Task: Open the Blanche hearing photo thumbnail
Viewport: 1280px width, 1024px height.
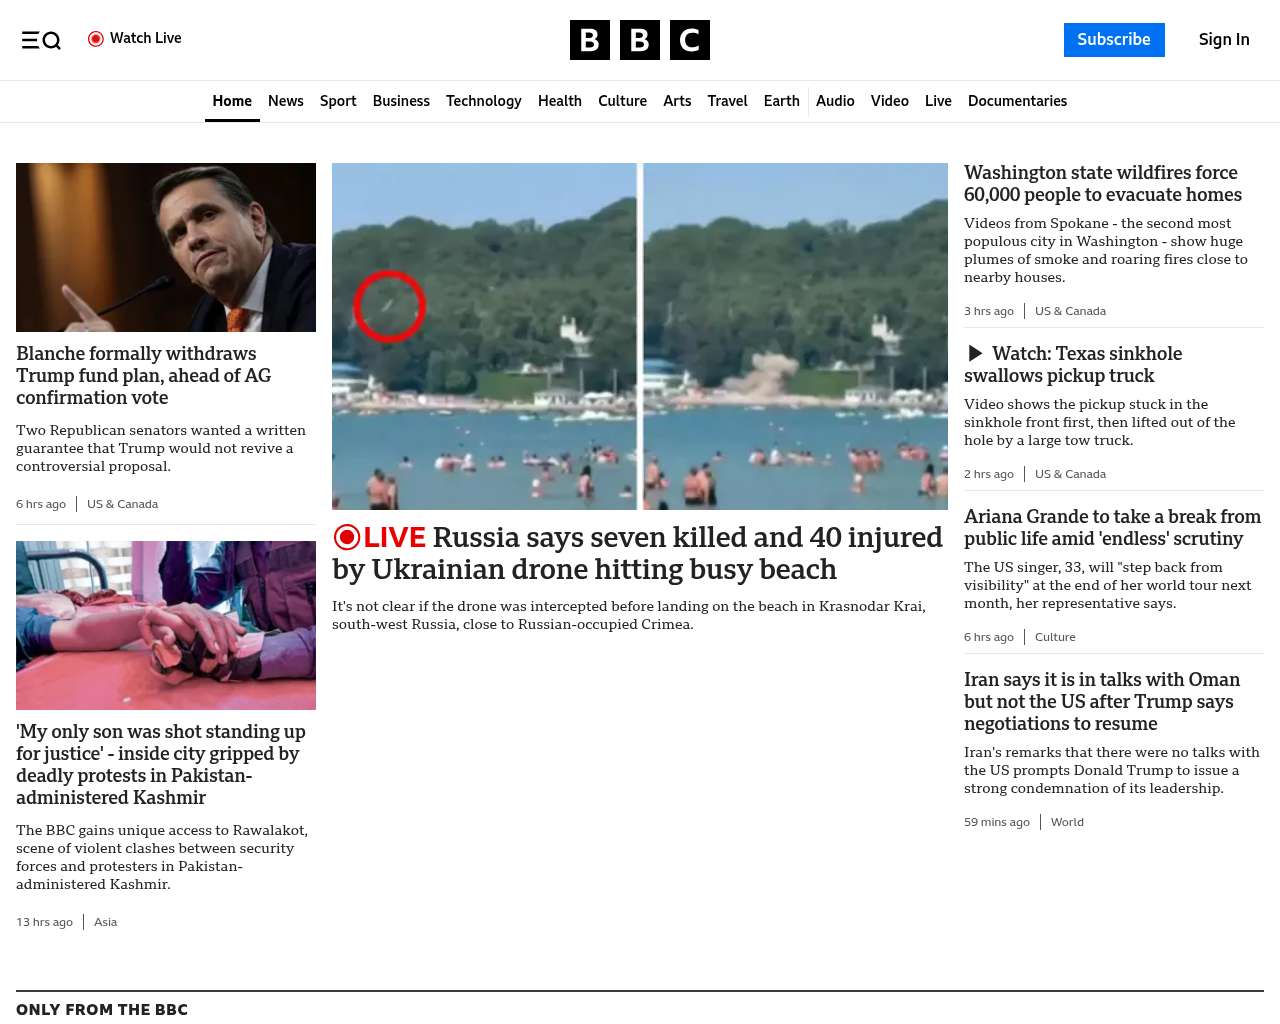Action: pos(166,247)
